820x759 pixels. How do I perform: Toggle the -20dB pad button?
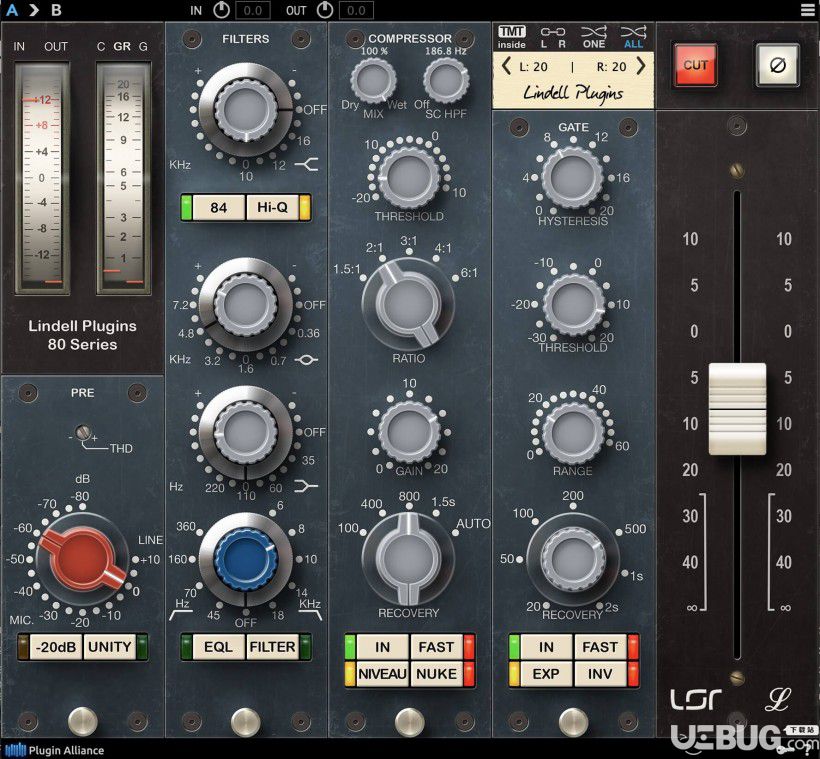[55, 647]
